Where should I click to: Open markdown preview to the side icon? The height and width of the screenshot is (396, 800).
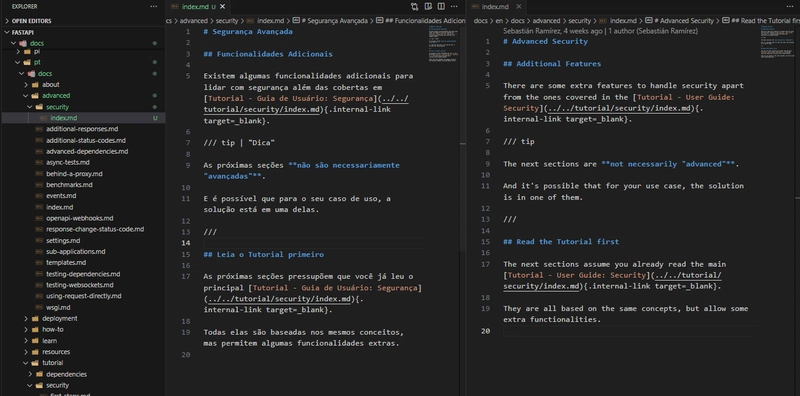(x=428, y=7)
